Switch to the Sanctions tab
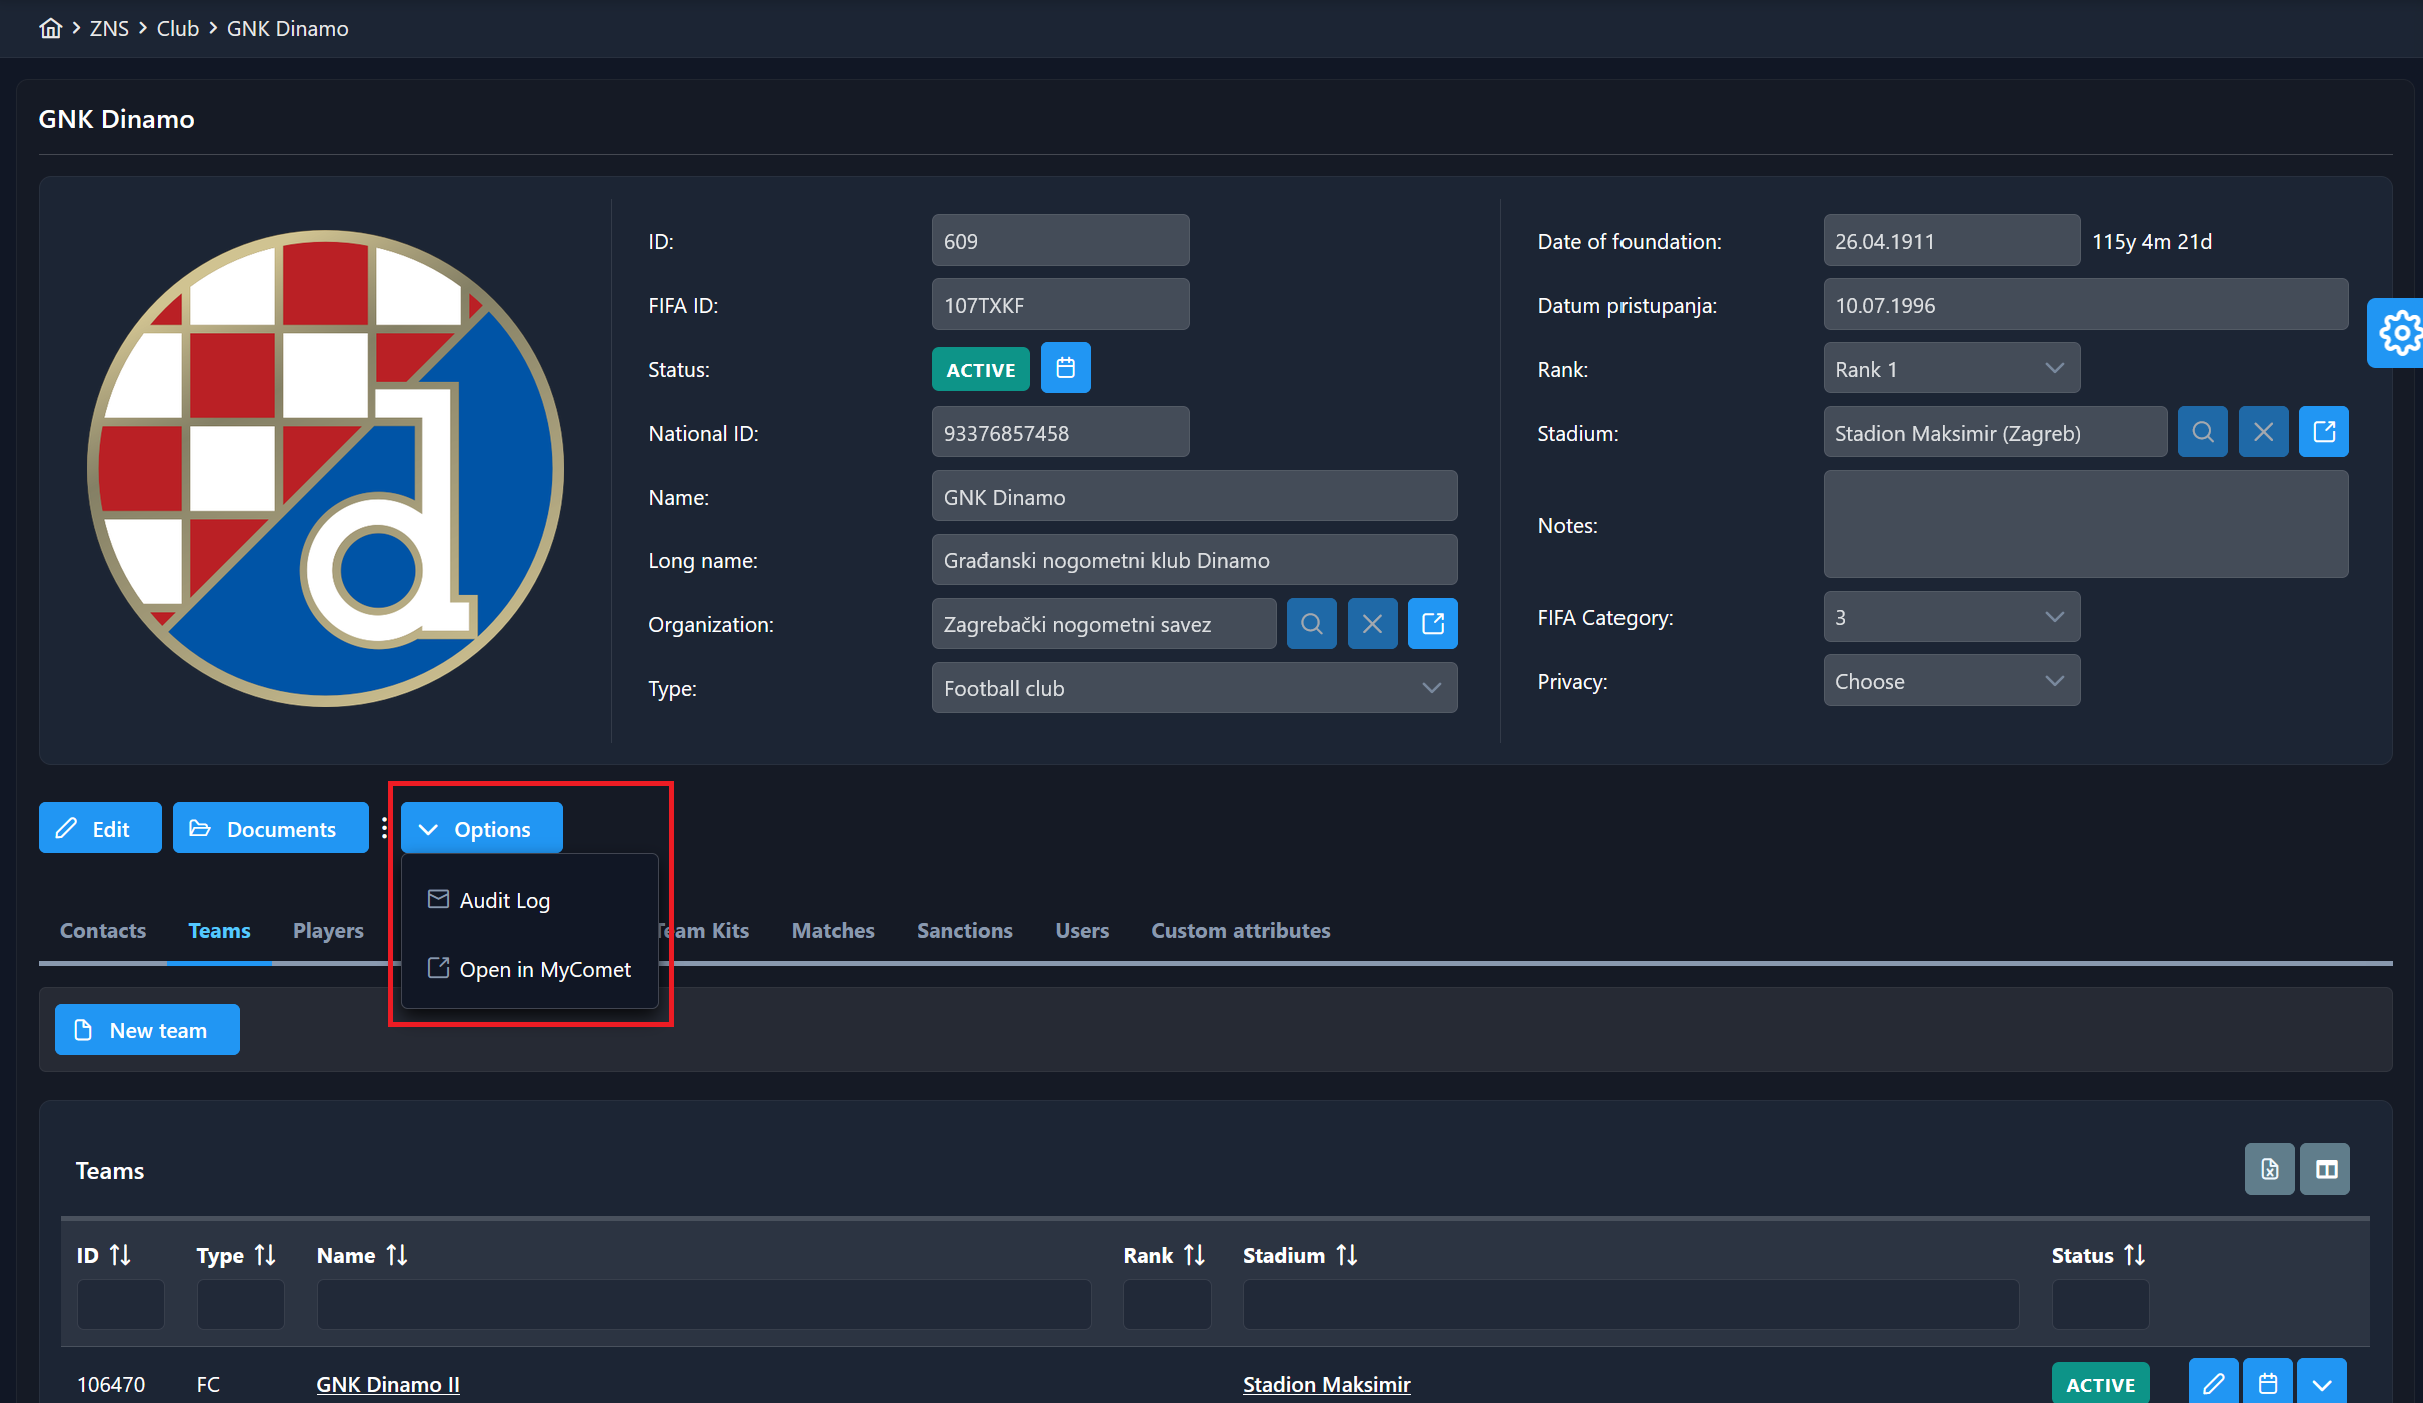 pos(964,930)
